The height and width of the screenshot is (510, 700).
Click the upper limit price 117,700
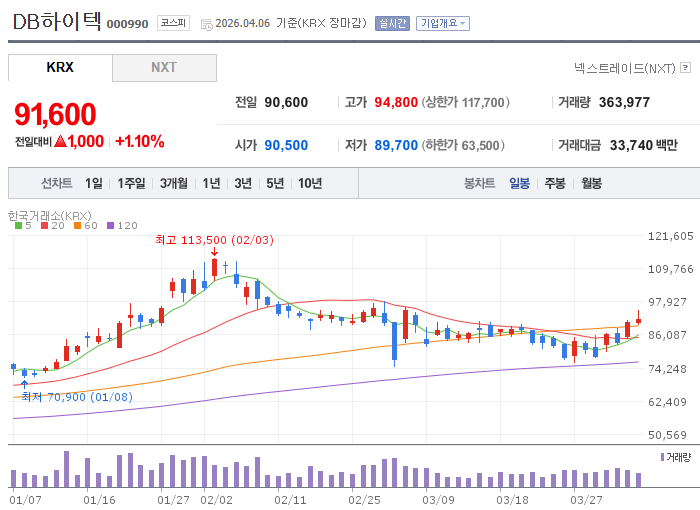pyautogui.click(x=483, y=103)
